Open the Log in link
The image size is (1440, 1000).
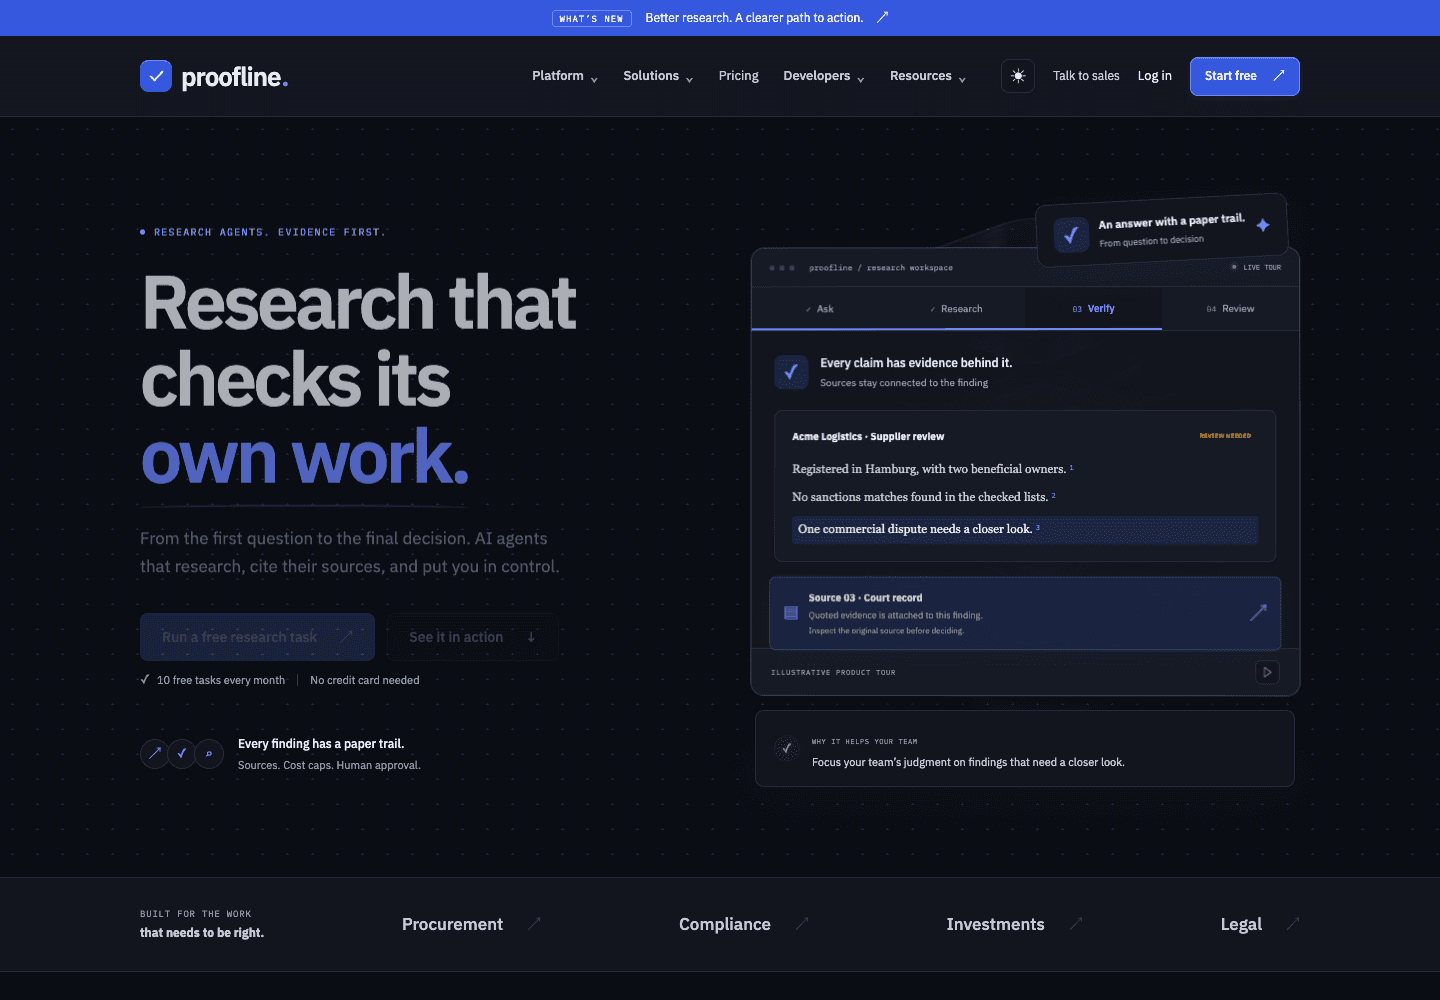coord(1155,76)
